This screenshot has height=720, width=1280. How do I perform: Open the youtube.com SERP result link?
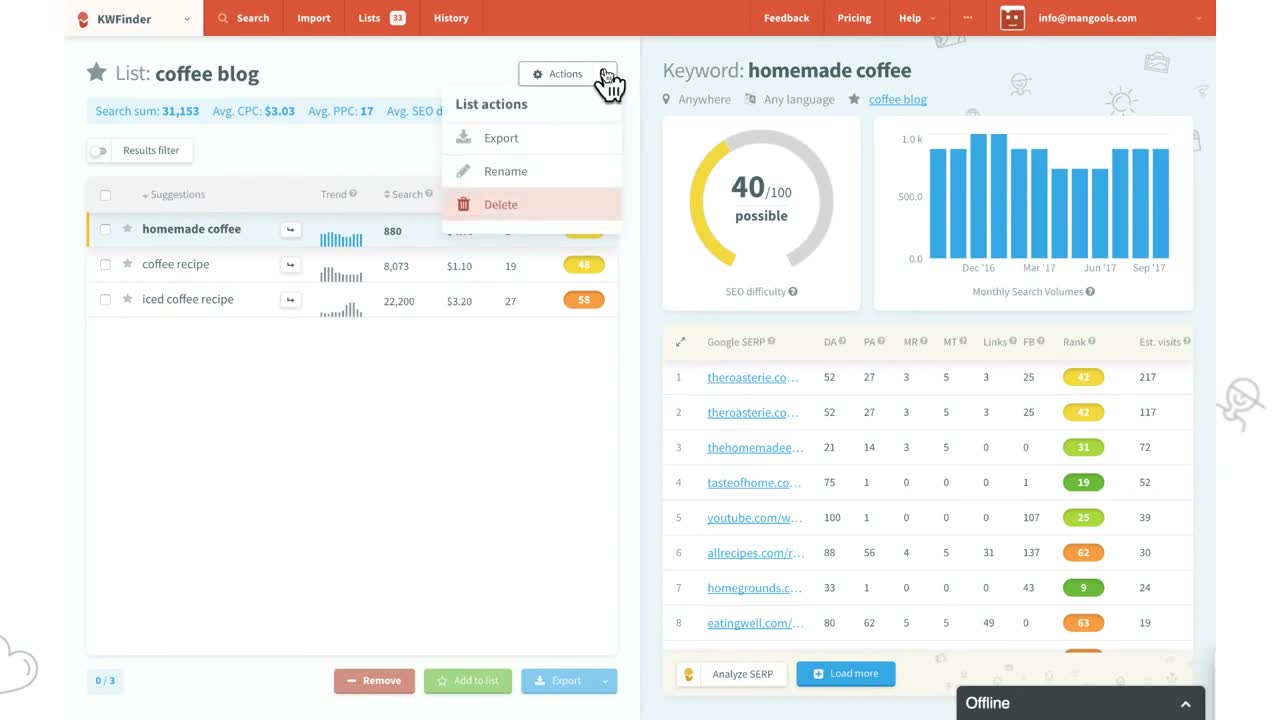coord(755,518)
